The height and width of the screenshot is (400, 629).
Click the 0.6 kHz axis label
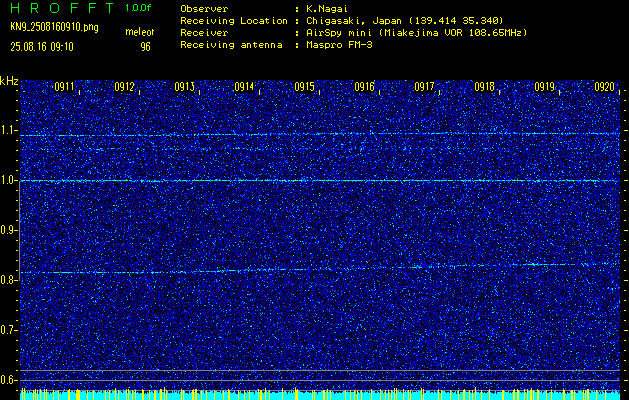8,380
